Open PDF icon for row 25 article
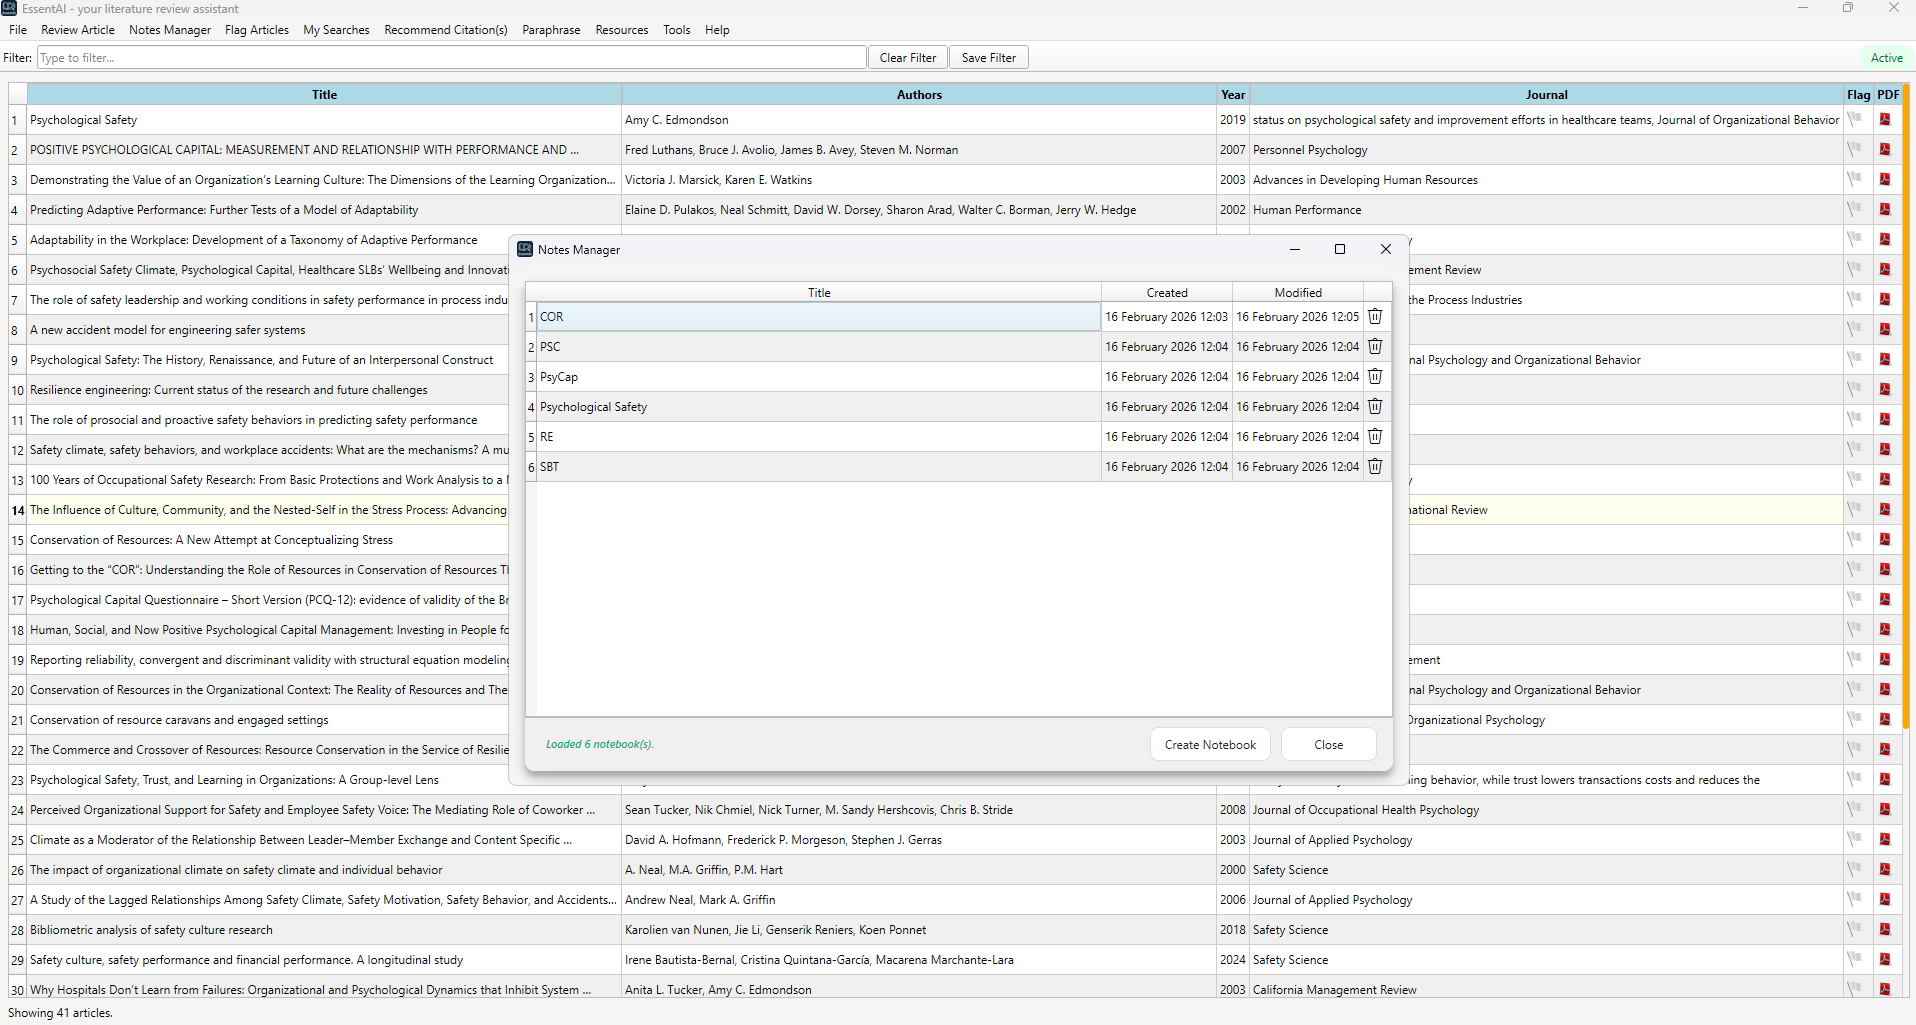 (x=1885, y=840)
